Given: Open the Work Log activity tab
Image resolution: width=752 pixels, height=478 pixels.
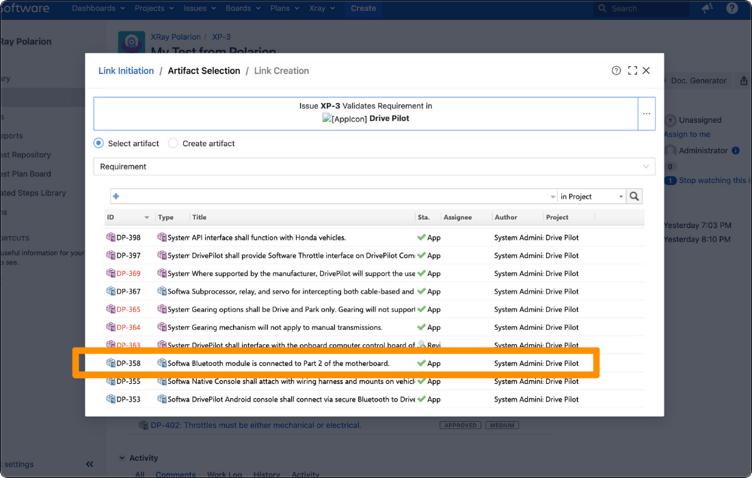Looking at the screenshot, I should click(224, 474).
